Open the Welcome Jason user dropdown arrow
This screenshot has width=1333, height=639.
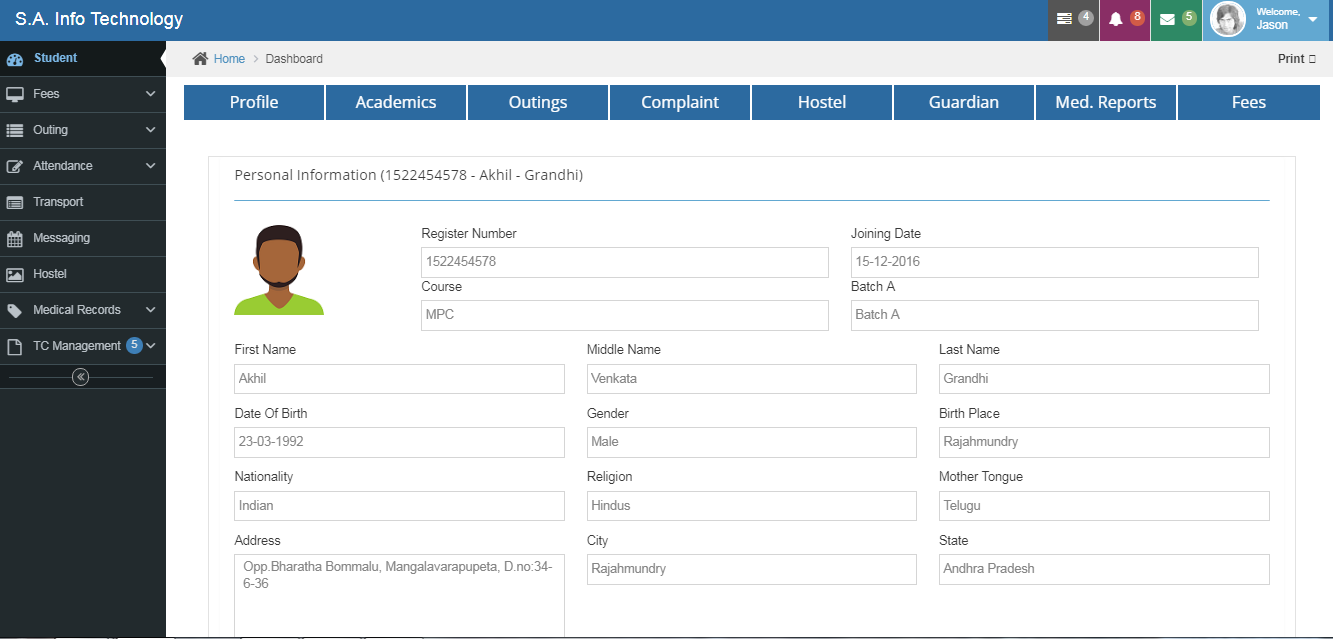click(1313, 20)
